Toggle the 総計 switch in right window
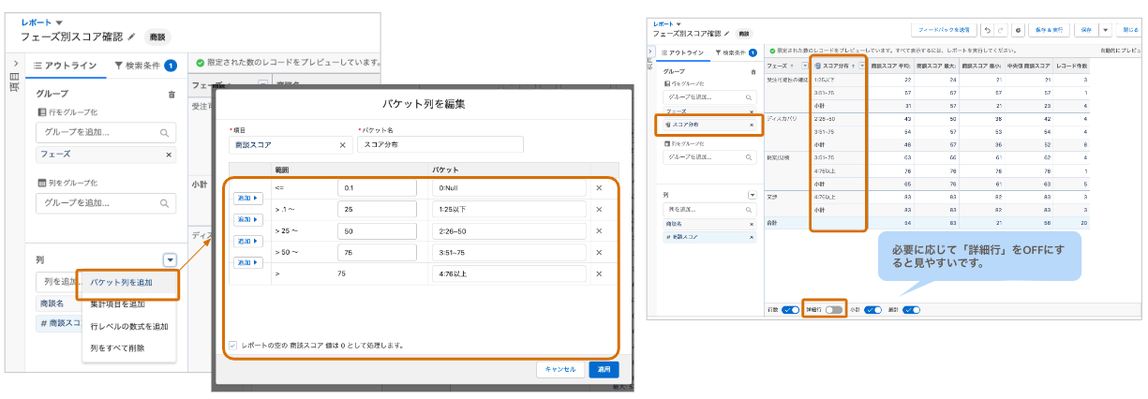Image resolution: width=1148 pixels, height=399 pixels. coord(912,310)
